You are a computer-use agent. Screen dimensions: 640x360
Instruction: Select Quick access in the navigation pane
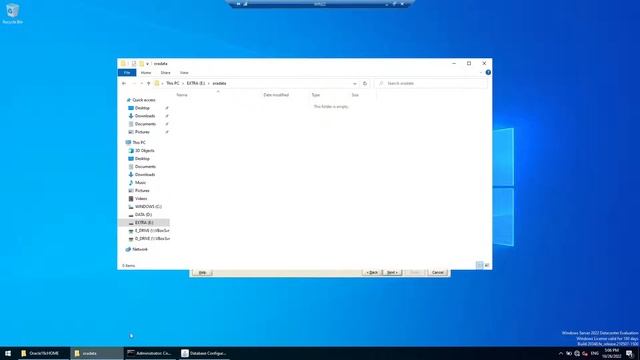pos(143,100)
